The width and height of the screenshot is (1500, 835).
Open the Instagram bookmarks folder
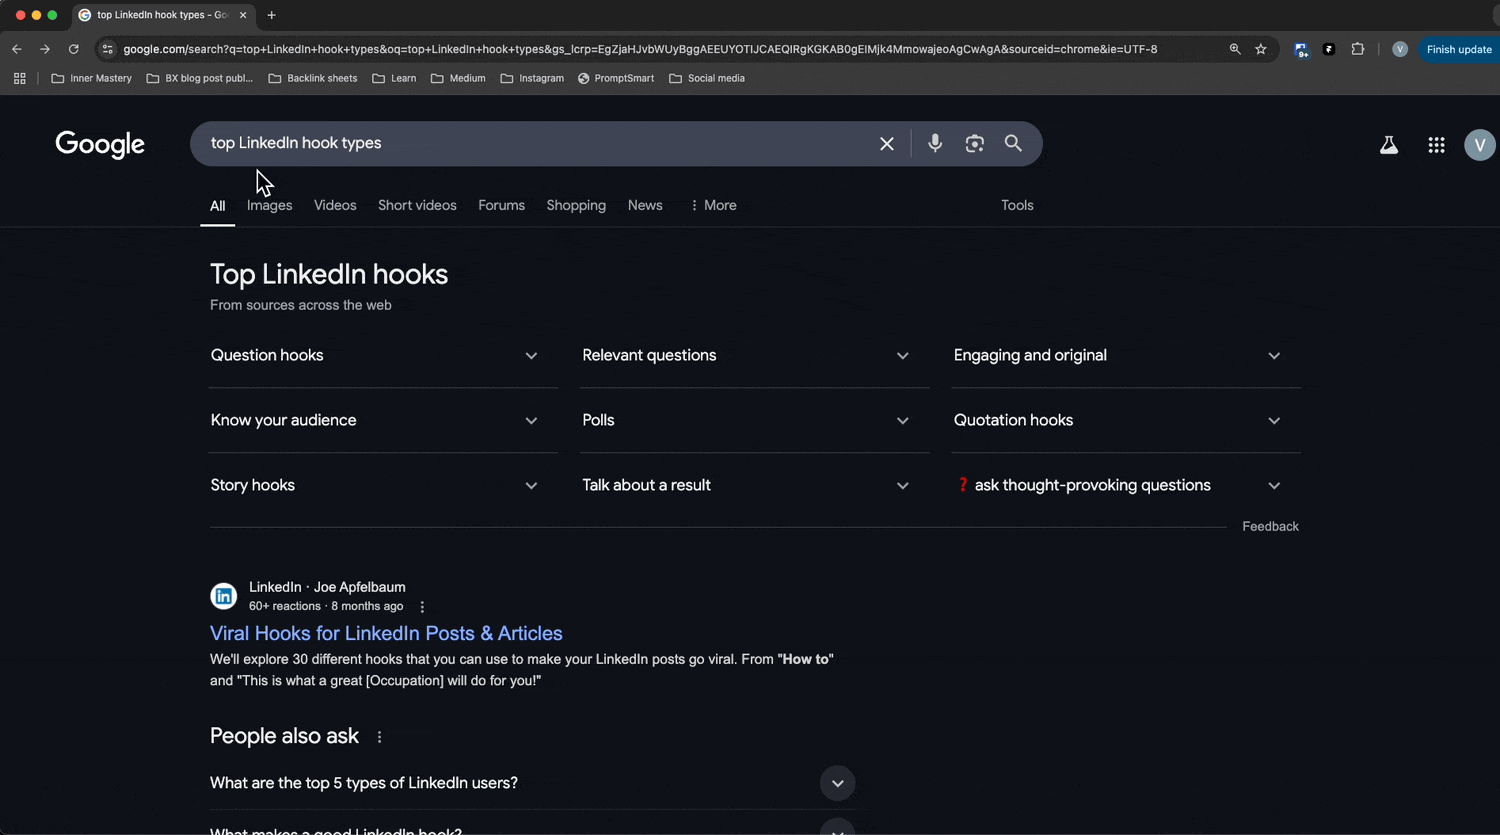(532, 78)
